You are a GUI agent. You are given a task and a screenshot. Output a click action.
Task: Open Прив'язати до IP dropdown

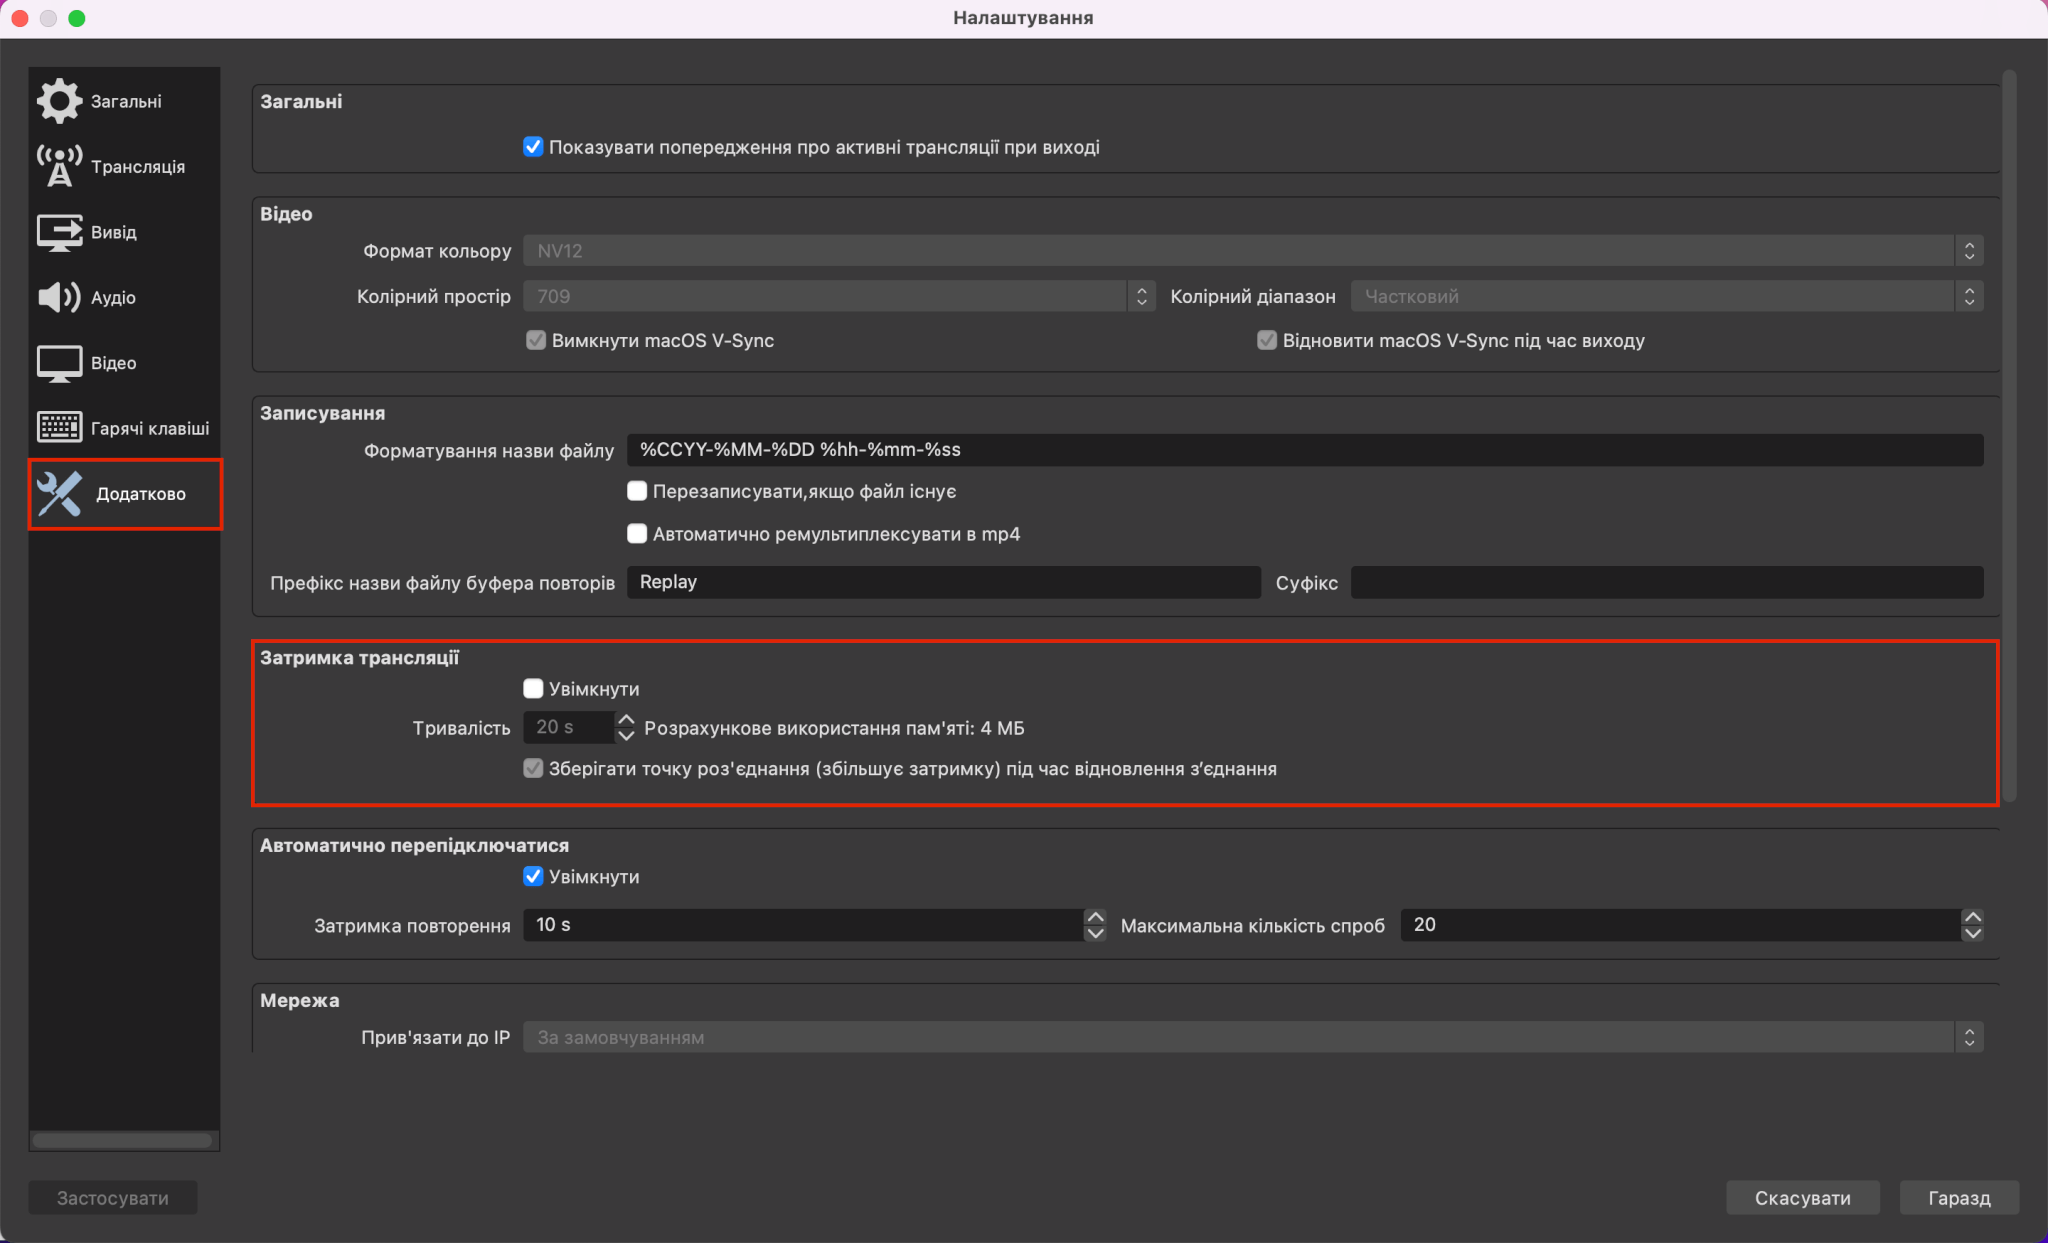1252,1037
